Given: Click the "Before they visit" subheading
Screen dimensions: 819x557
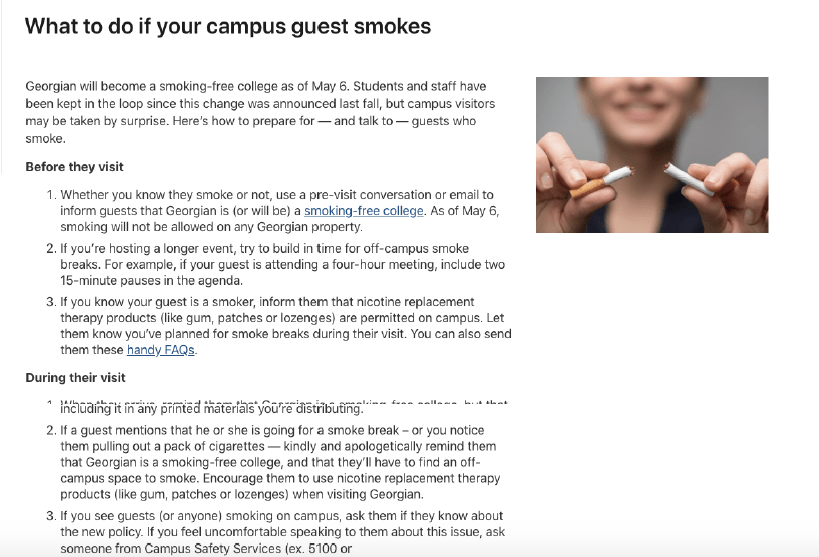Looking at the screenshot, I should coord(74,166).
